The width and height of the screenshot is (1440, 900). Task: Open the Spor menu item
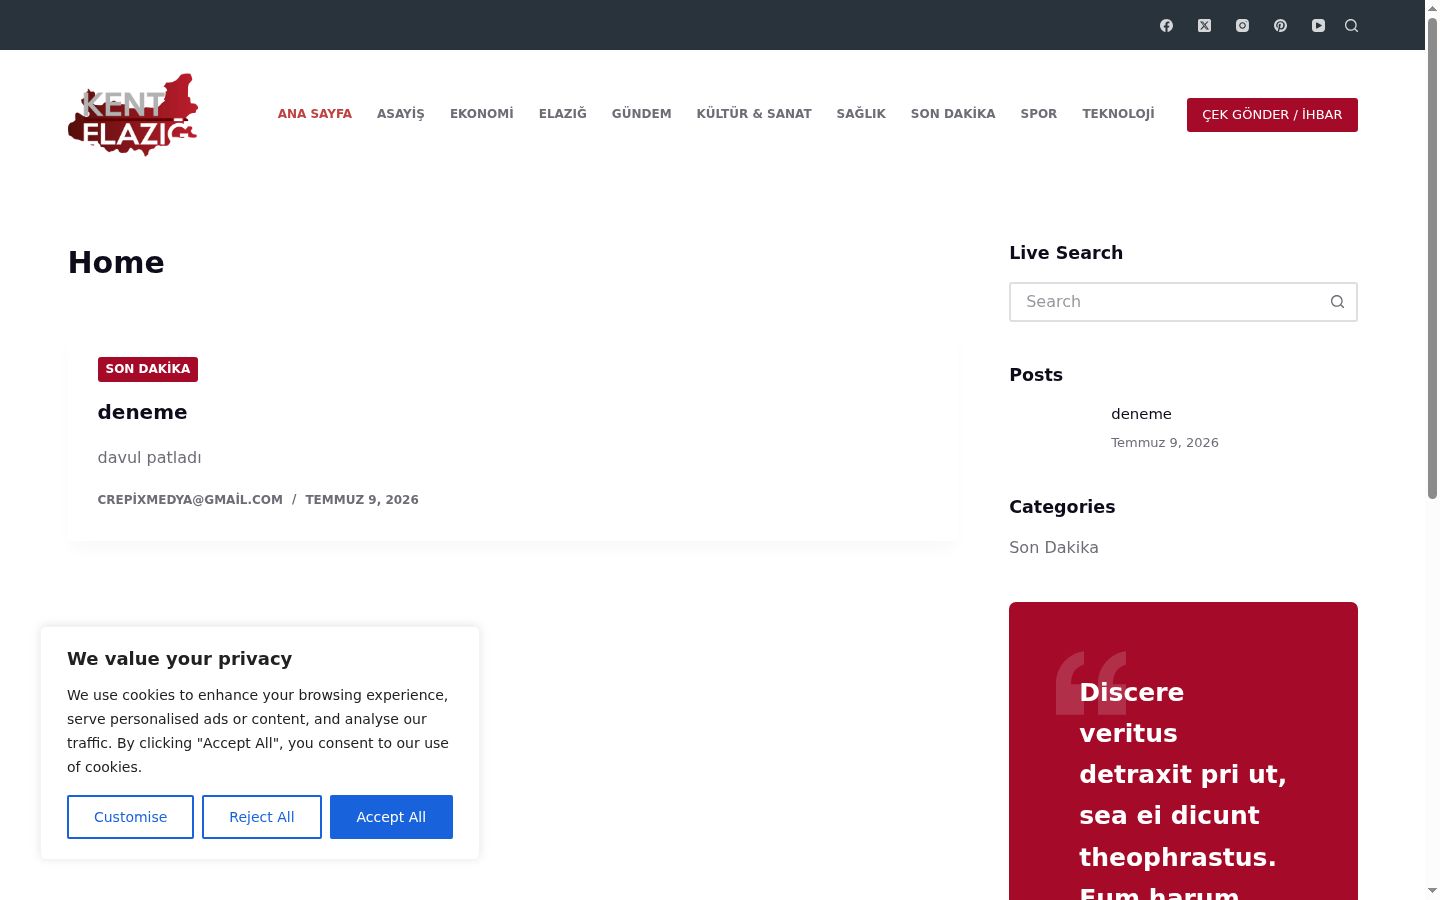(x=1039, y=114)
